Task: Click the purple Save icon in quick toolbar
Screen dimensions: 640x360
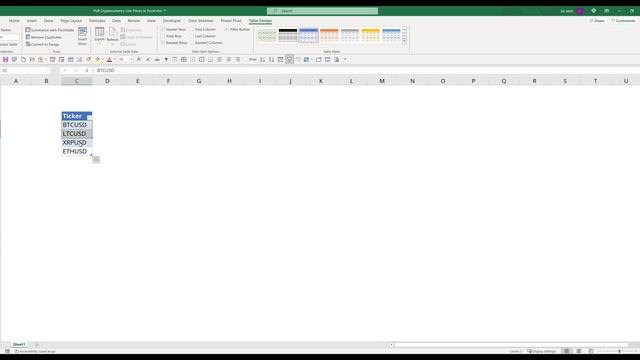Action: tap(5, 60)
